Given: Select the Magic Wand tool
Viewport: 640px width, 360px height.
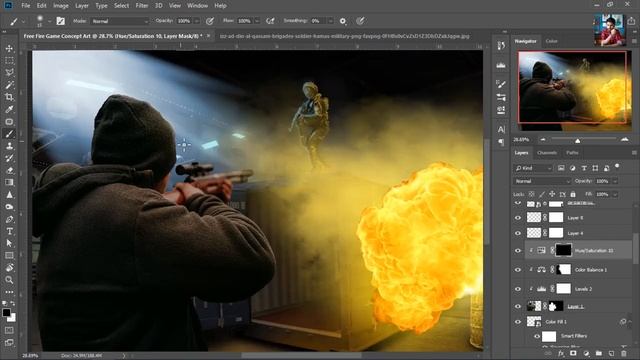Looking at the screenshot, I should click(9, 85).
